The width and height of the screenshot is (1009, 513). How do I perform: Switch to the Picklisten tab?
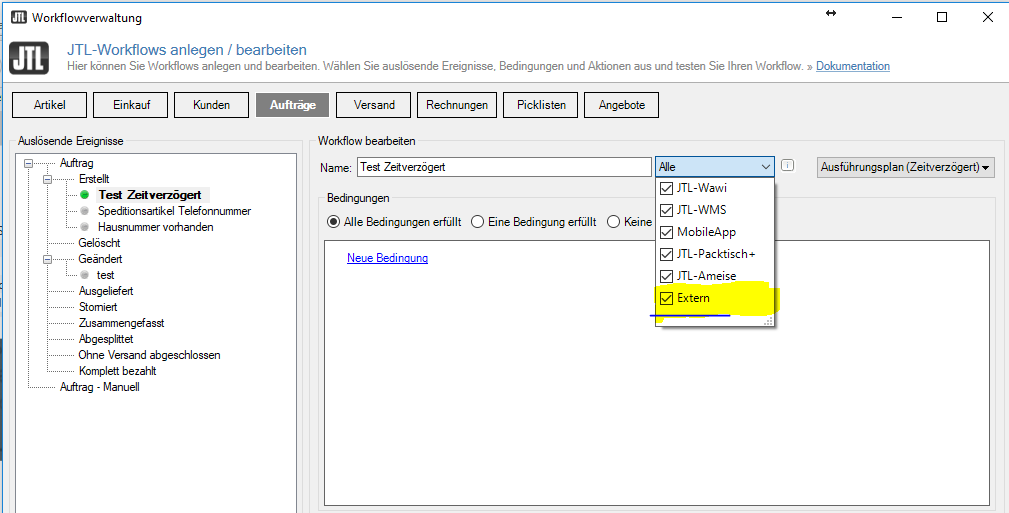tap(541, 105)
